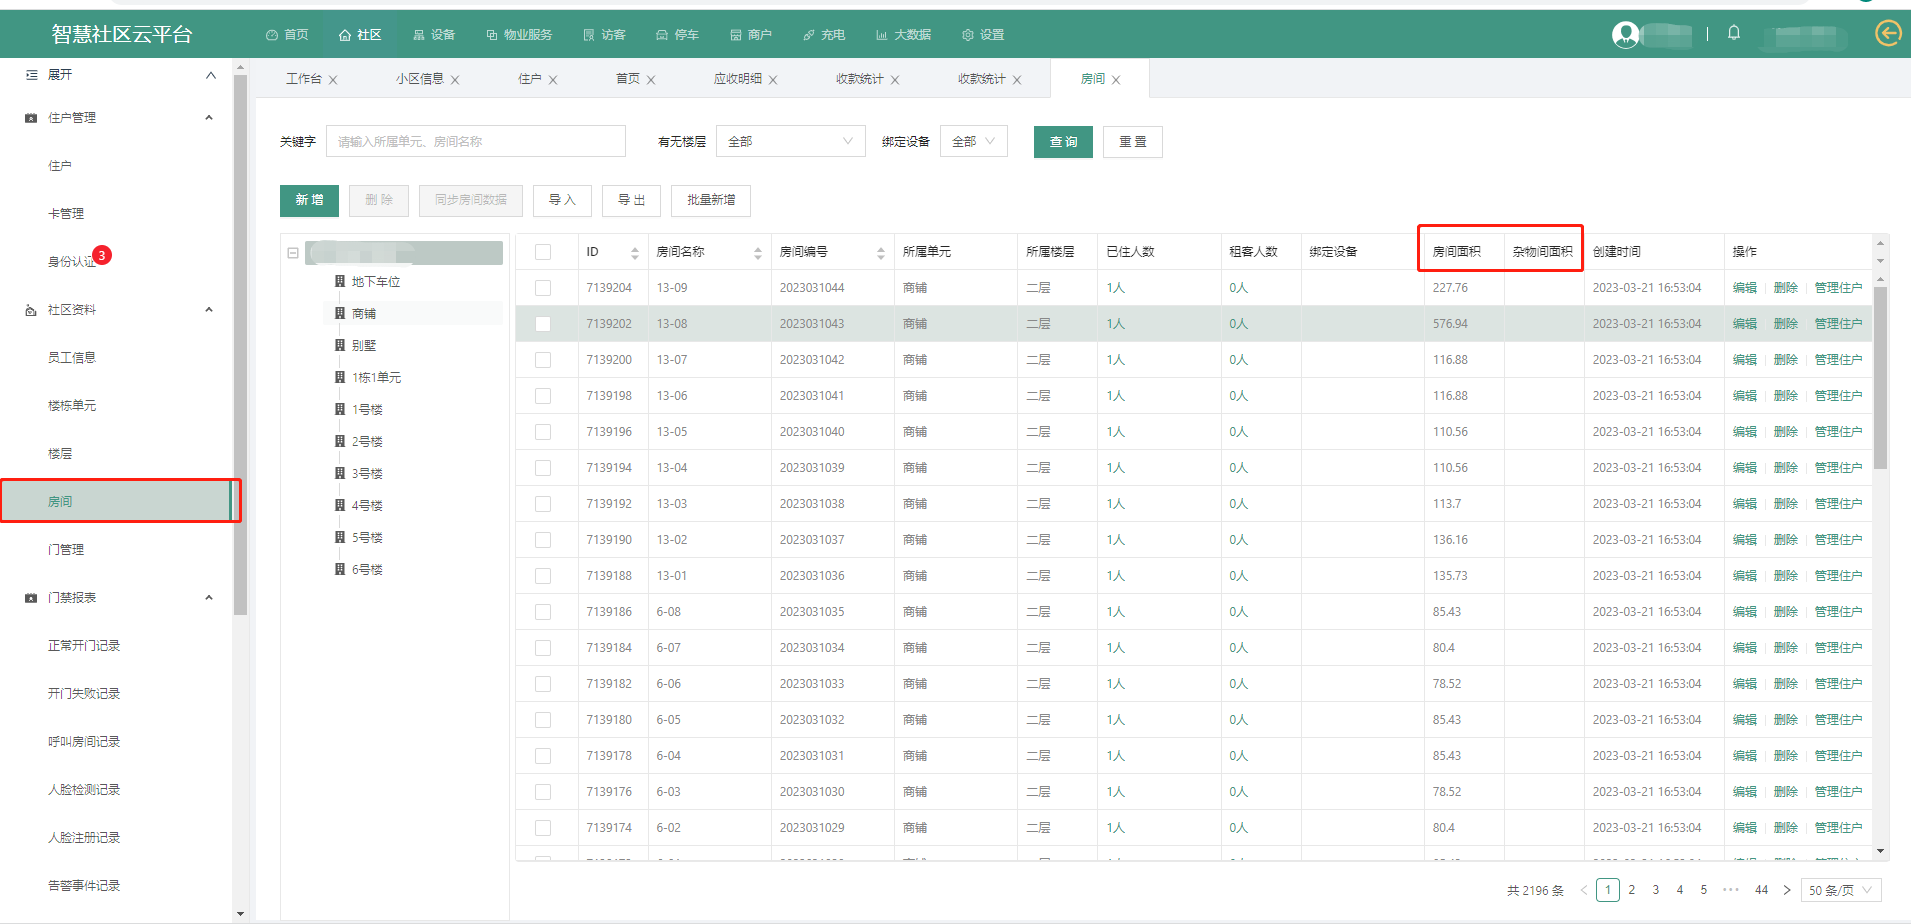The height and width of the screenshot is (924, 1911).
Task: Open the 有无楼层 dropdown
Action: coord(790,142)
